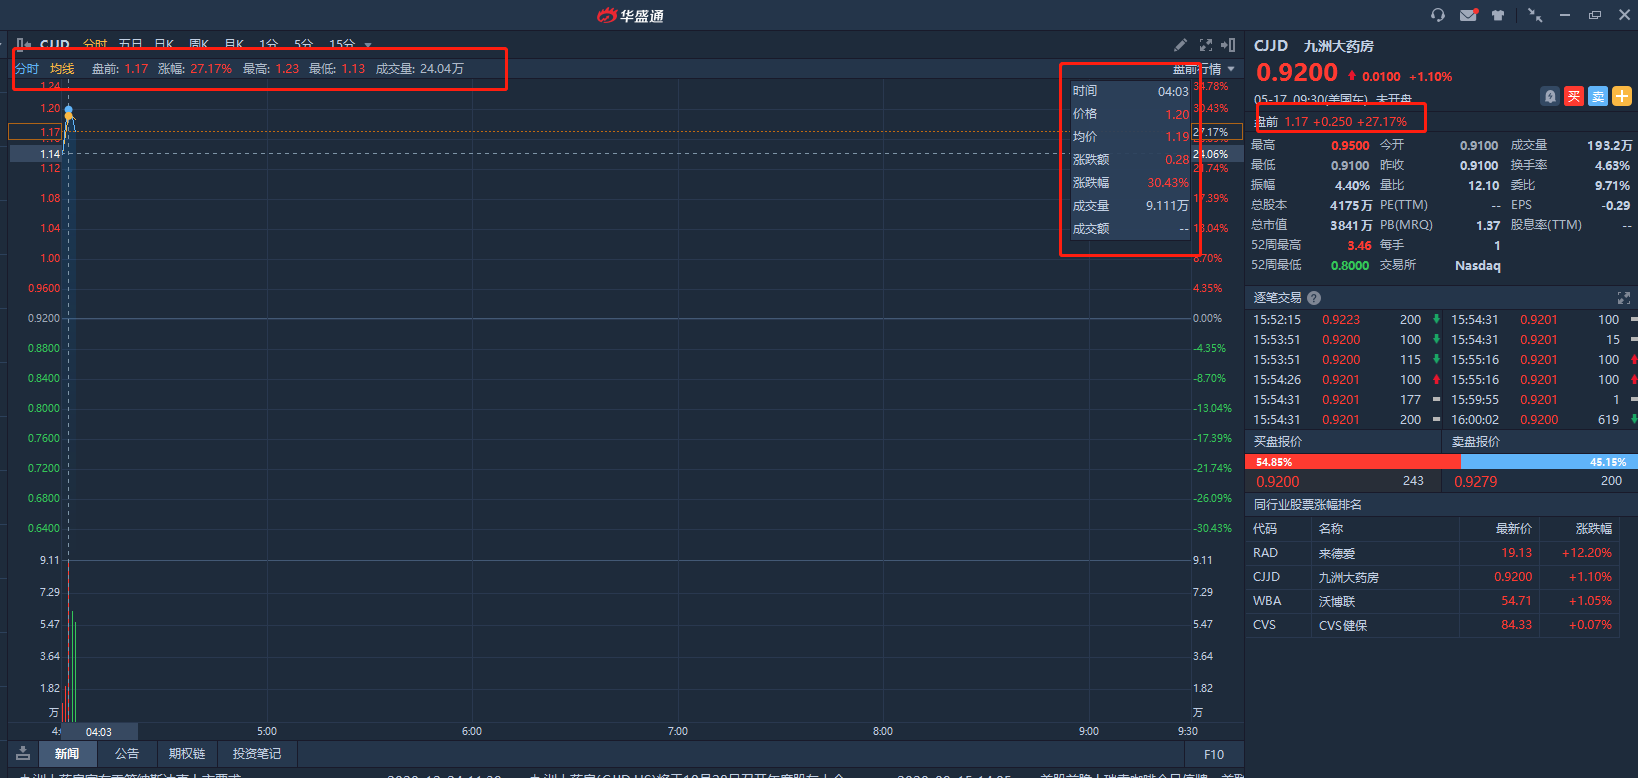1638x778 pixels.
Task: Set a price alert with bell icon
Action: 1550,96
